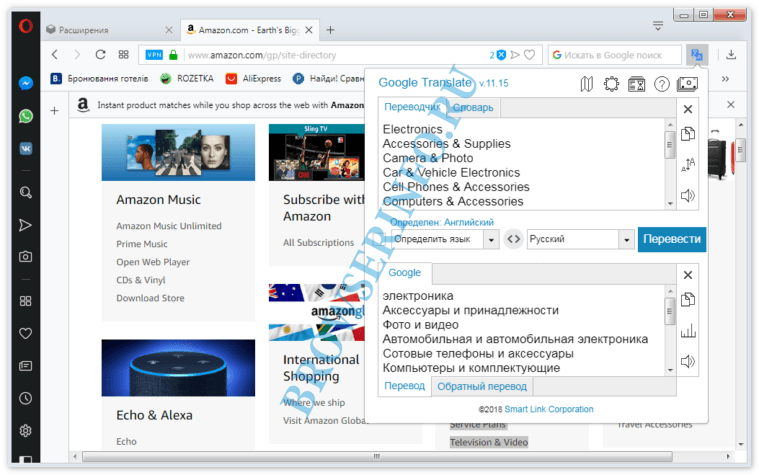Open Opera settings gear in the sidebar
Screen dimensions: 759x475
click(x=26, y=430)
